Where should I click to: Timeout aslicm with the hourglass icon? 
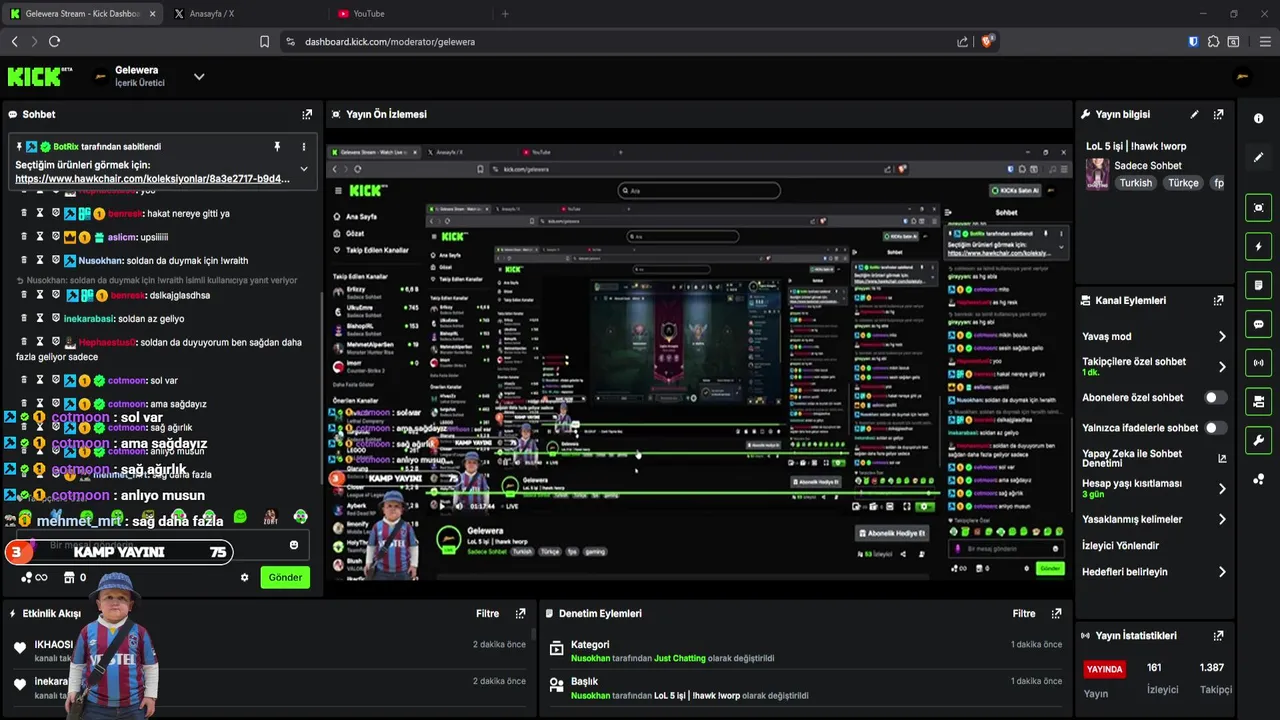coord(40,237)
